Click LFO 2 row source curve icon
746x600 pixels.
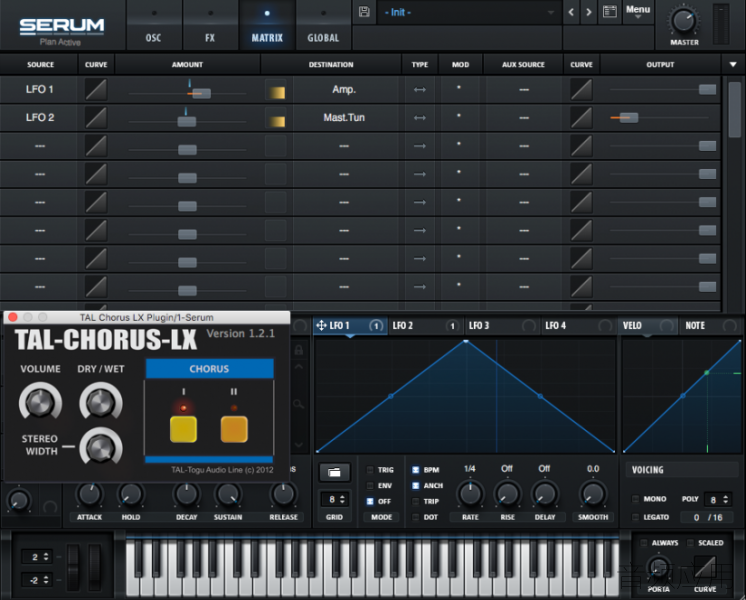tap(96, 118)
